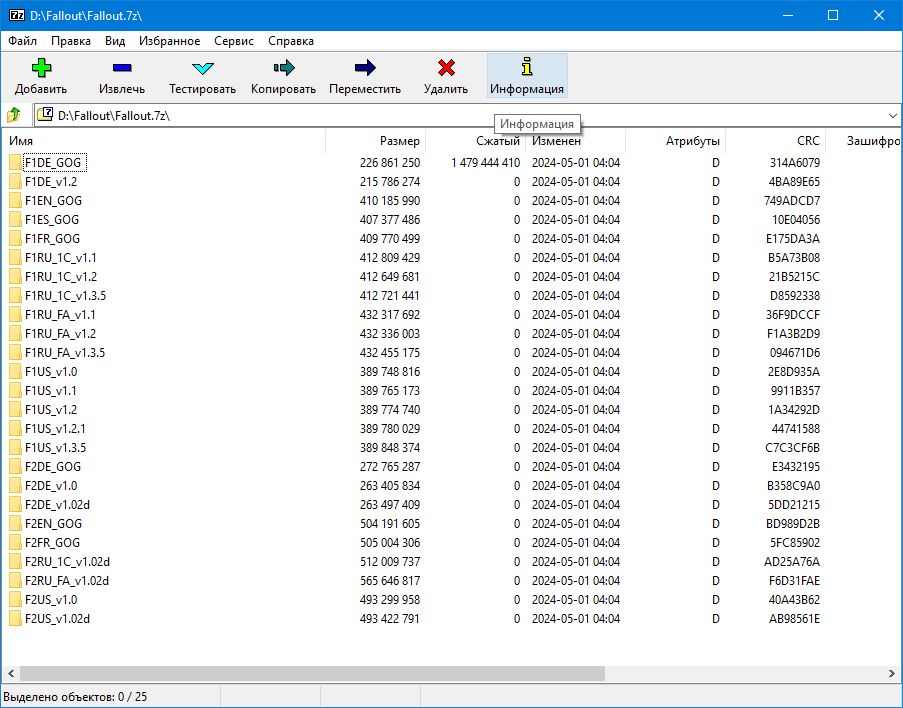Click compressed size 1 479 444 410
The width and height of the screenshot is (903, 708).
pos(485,163)
